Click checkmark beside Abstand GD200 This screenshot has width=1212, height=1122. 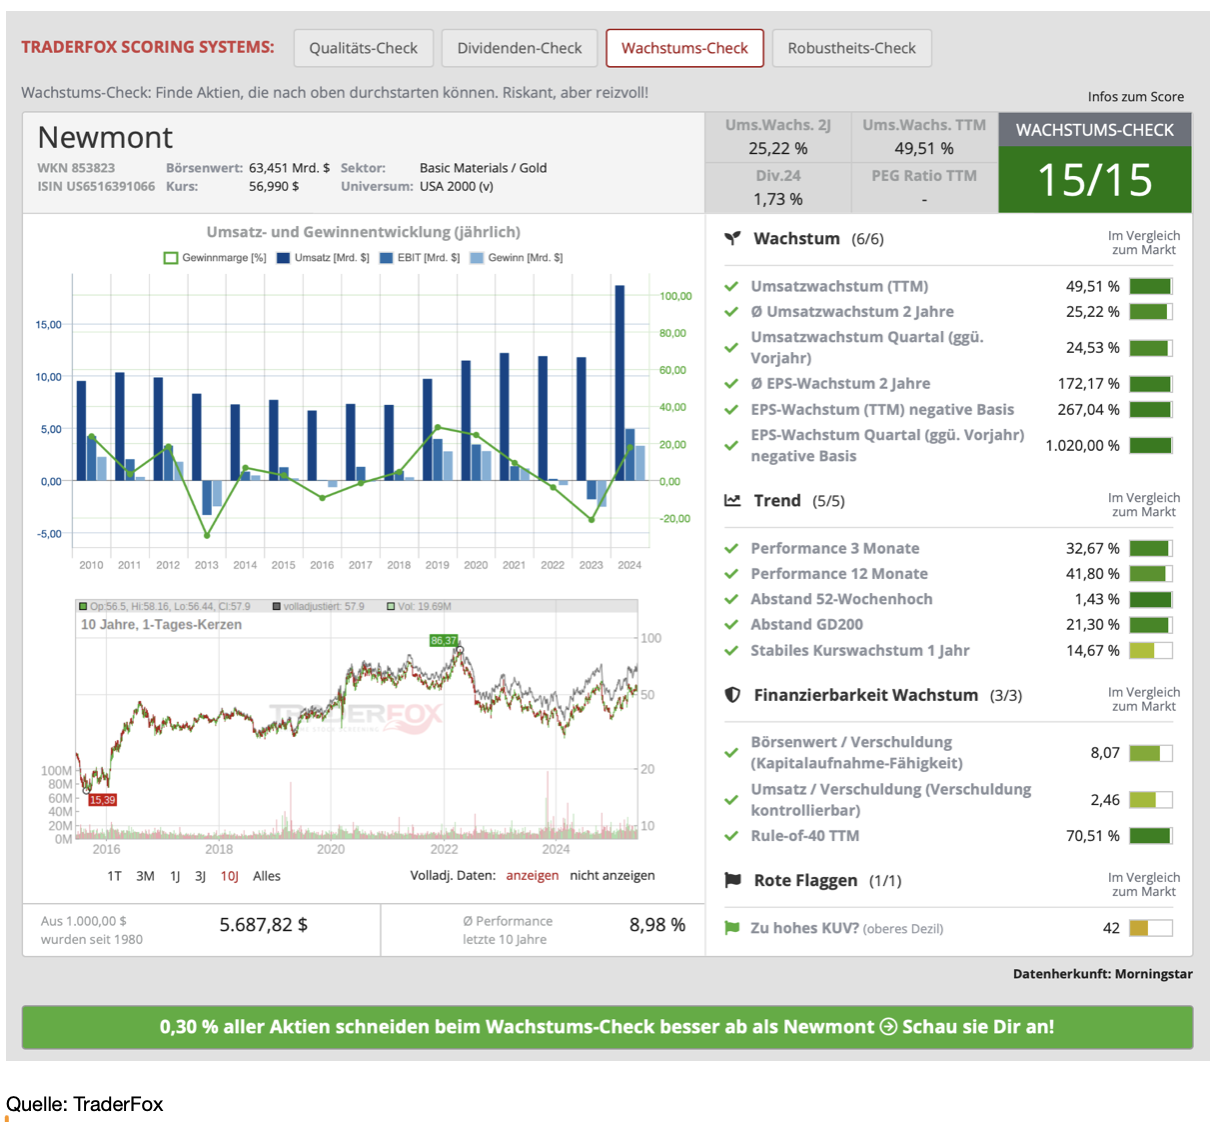[732, 625]
